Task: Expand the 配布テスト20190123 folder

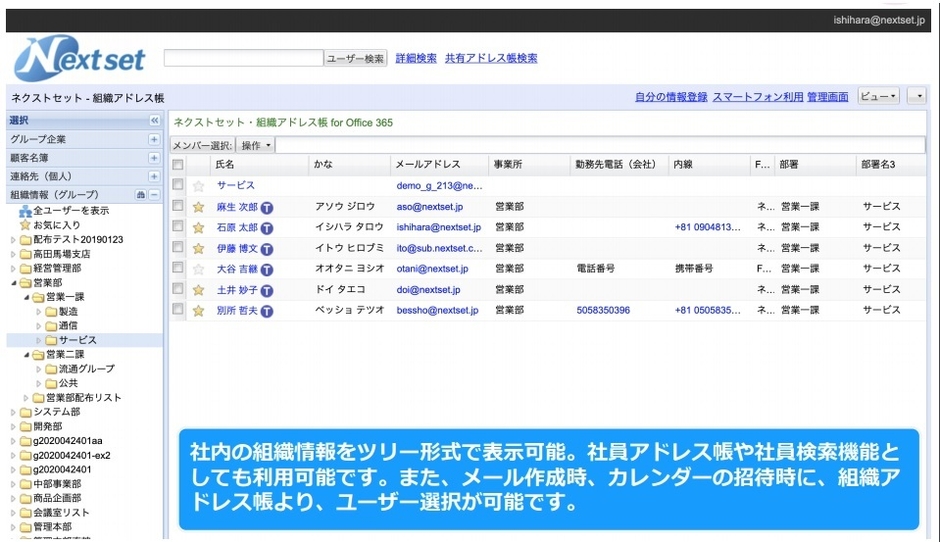Action: coord(13,240)
